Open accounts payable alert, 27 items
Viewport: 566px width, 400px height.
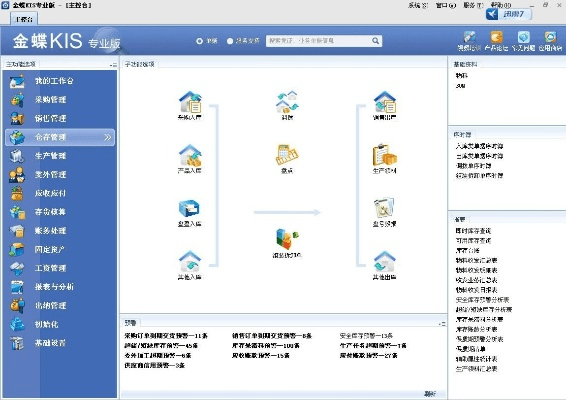pos(368,356)
